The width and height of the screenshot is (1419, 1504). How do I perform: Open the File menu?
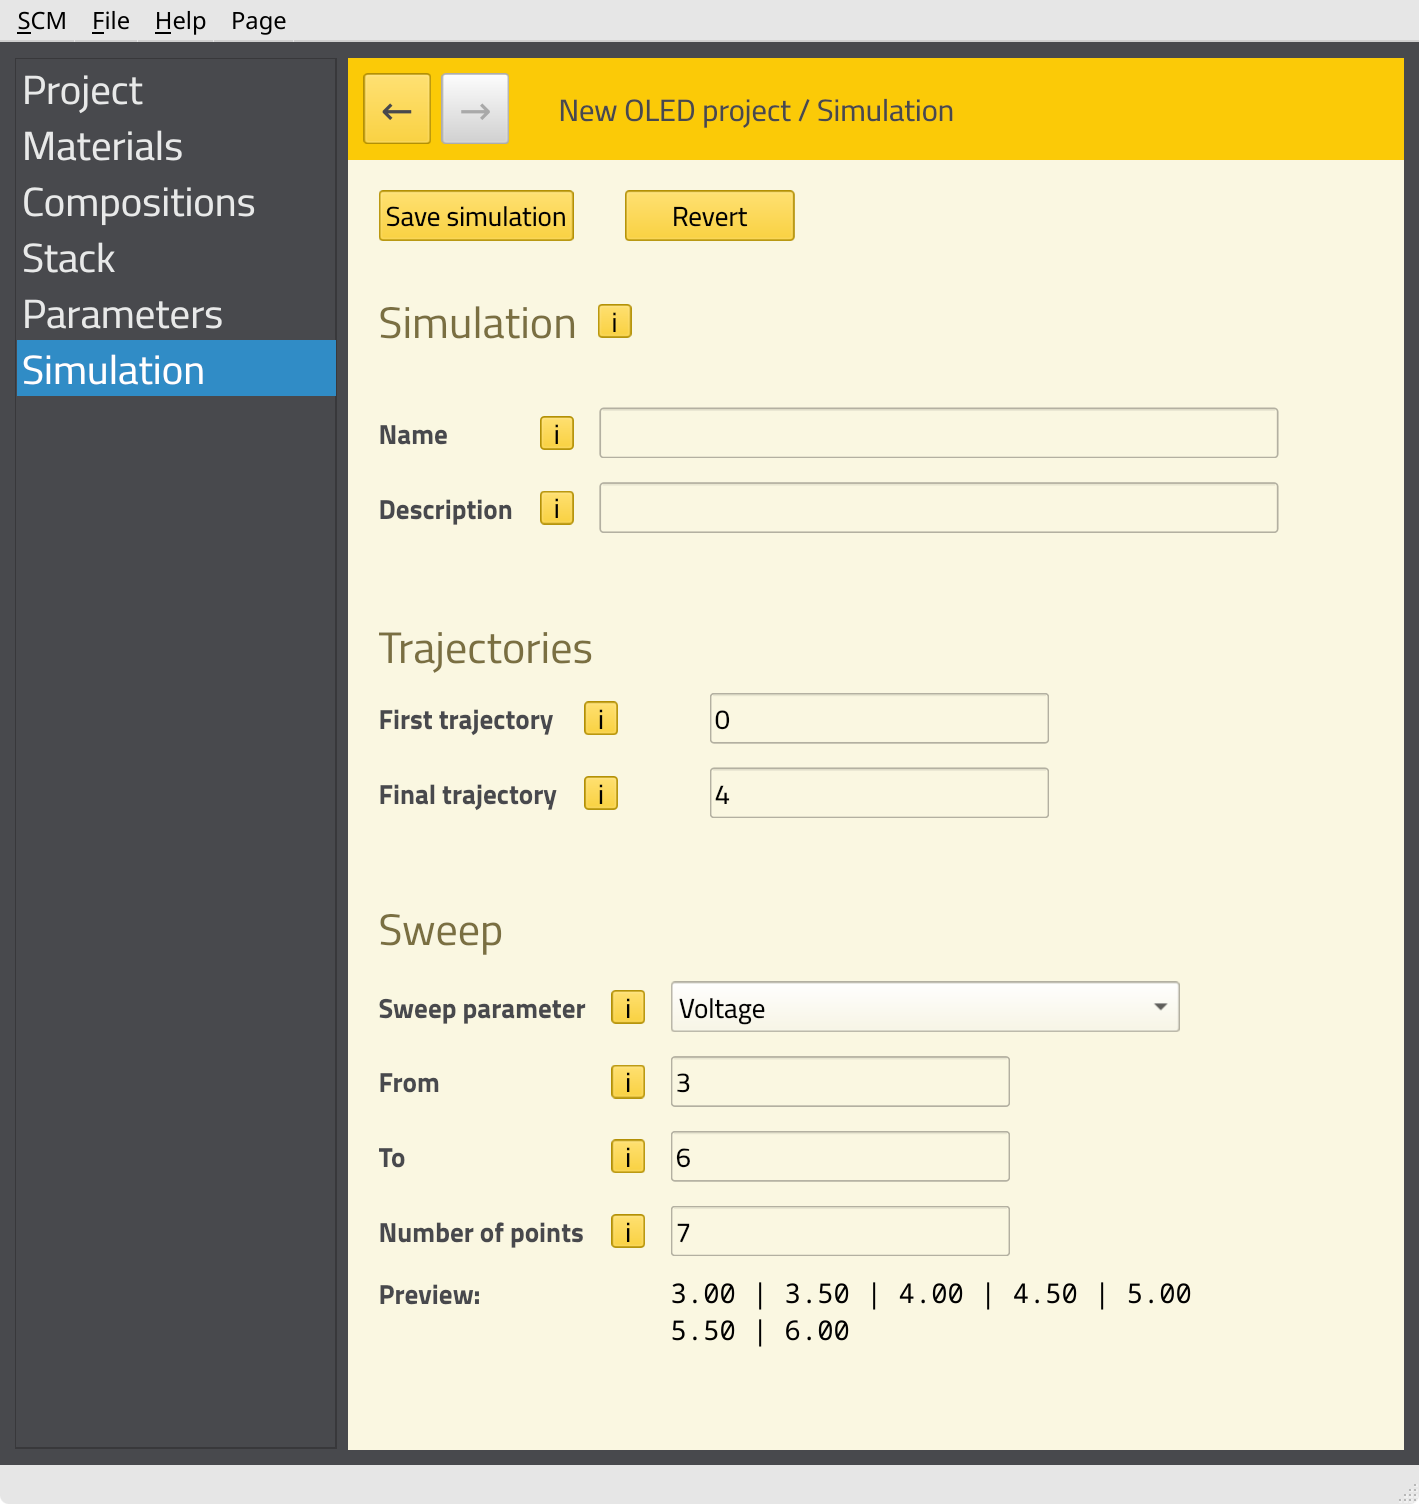coord(110,21)
